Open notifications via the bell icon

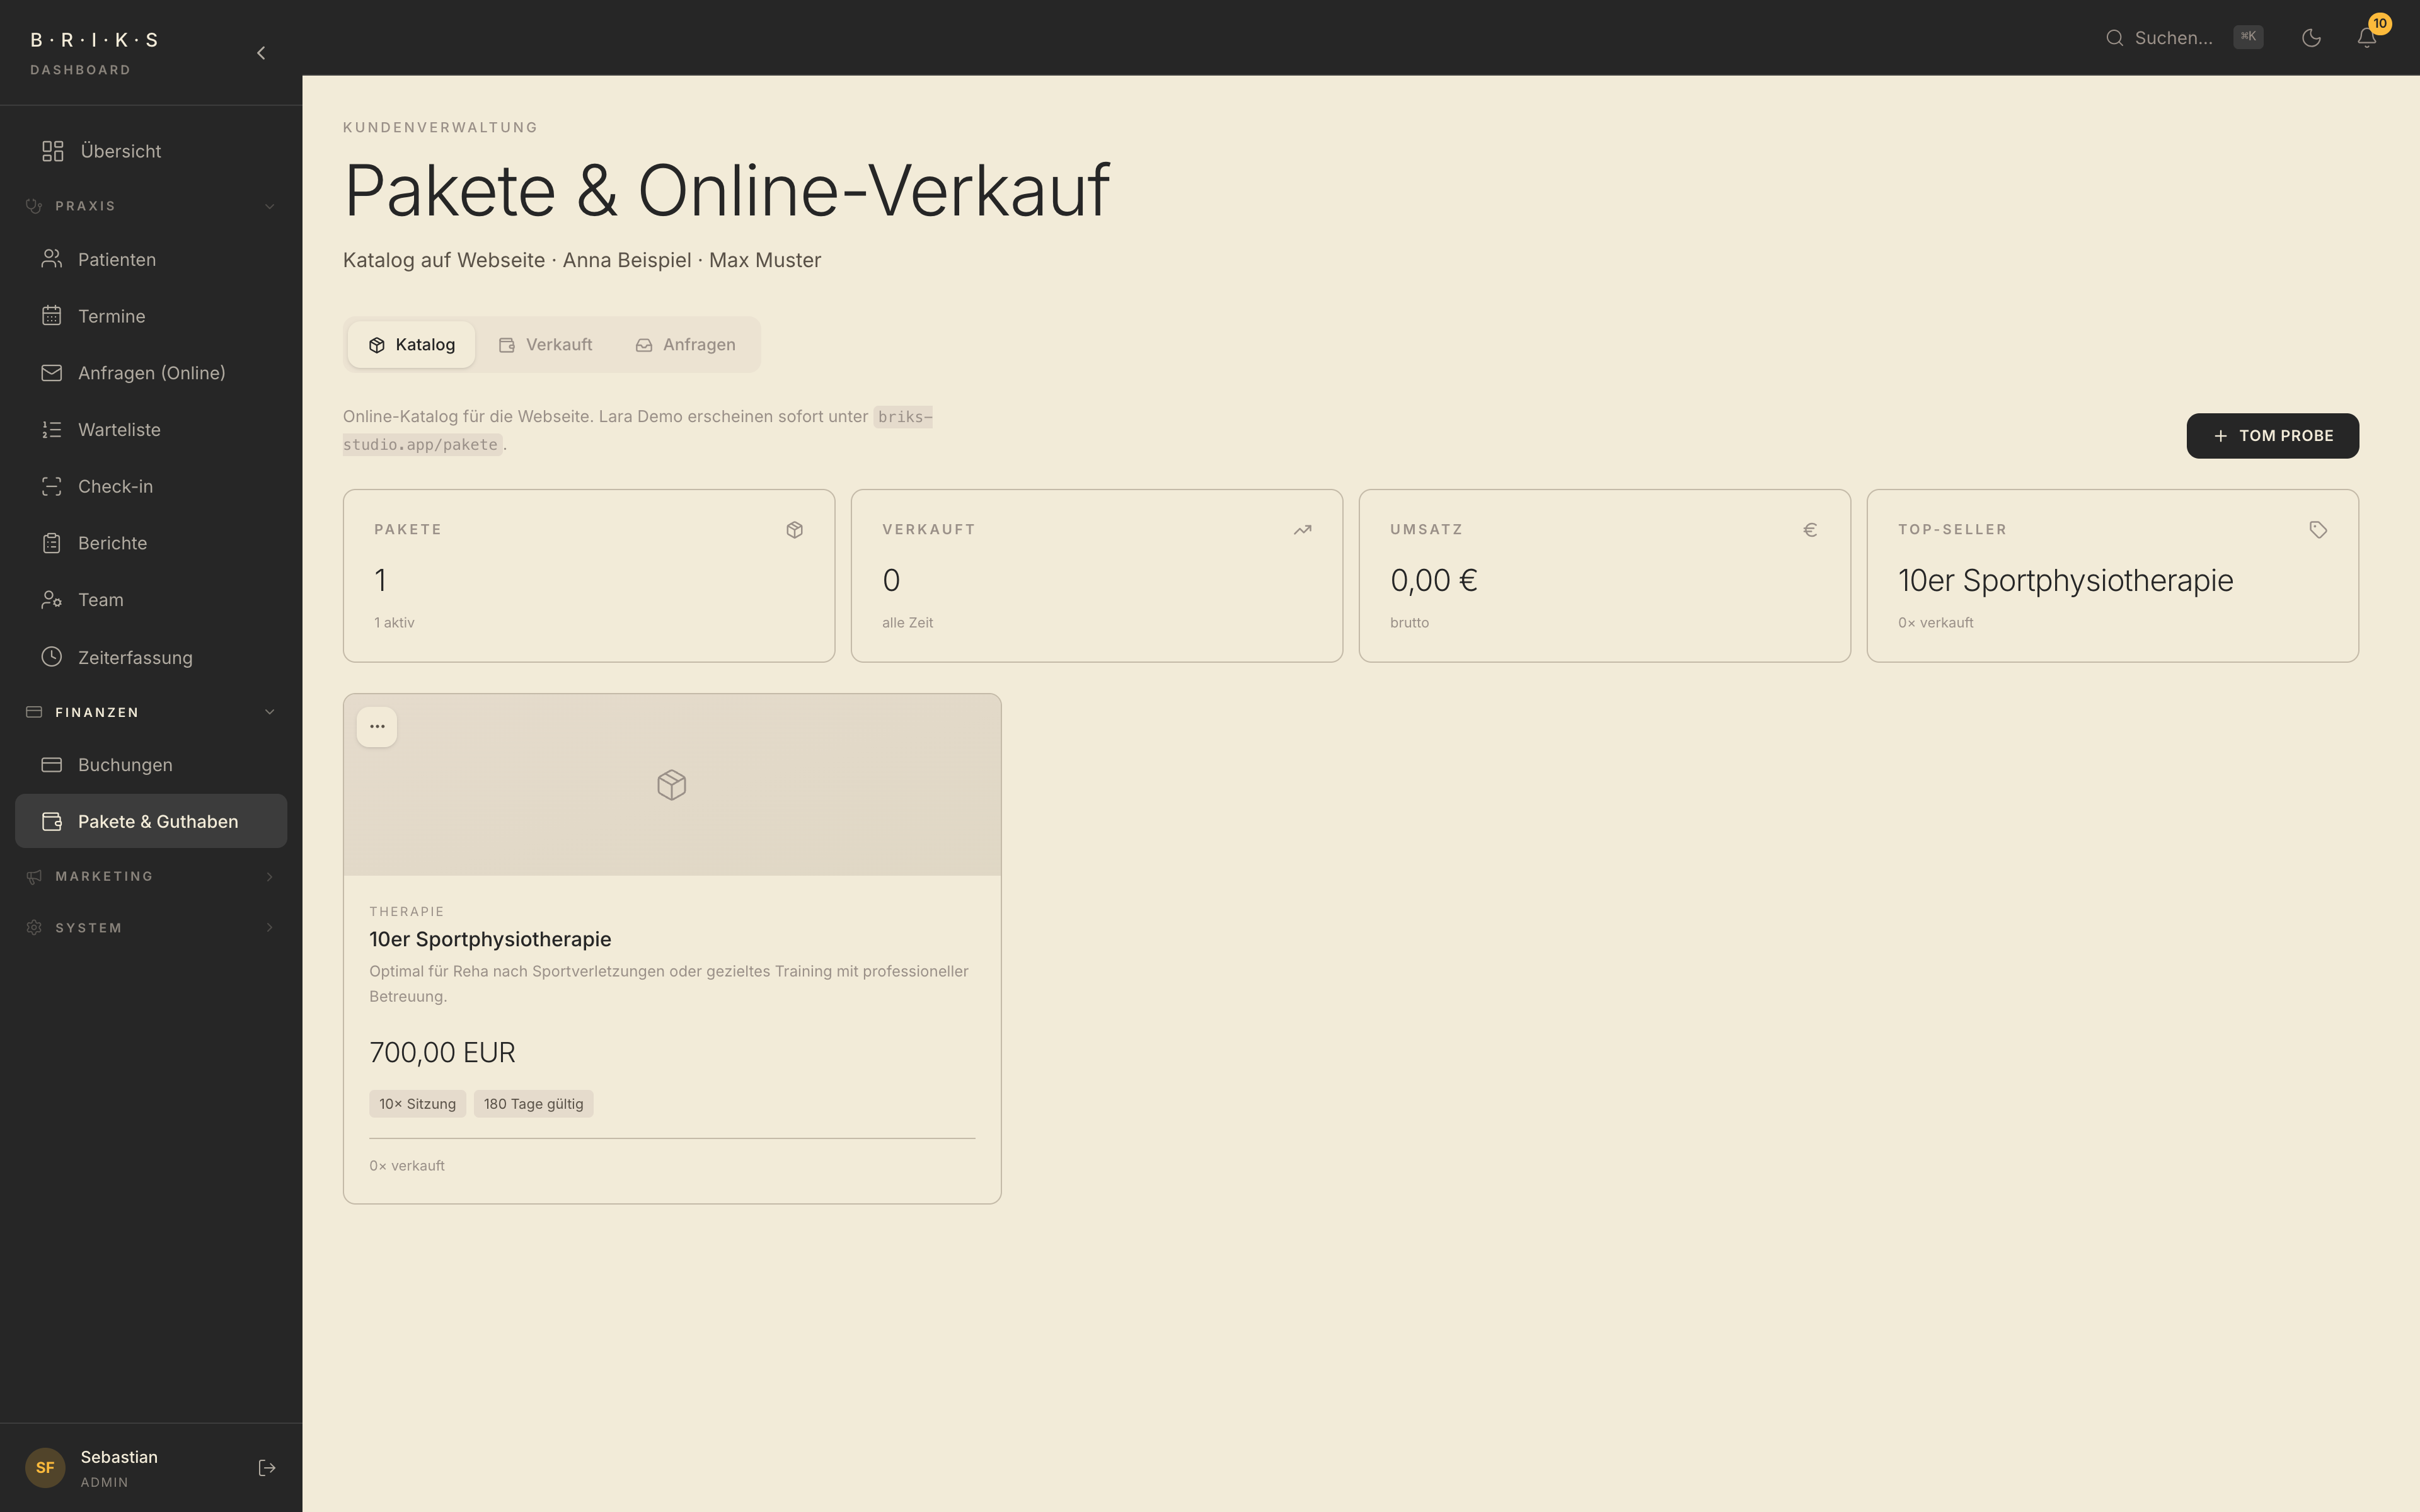(2366, 38)
